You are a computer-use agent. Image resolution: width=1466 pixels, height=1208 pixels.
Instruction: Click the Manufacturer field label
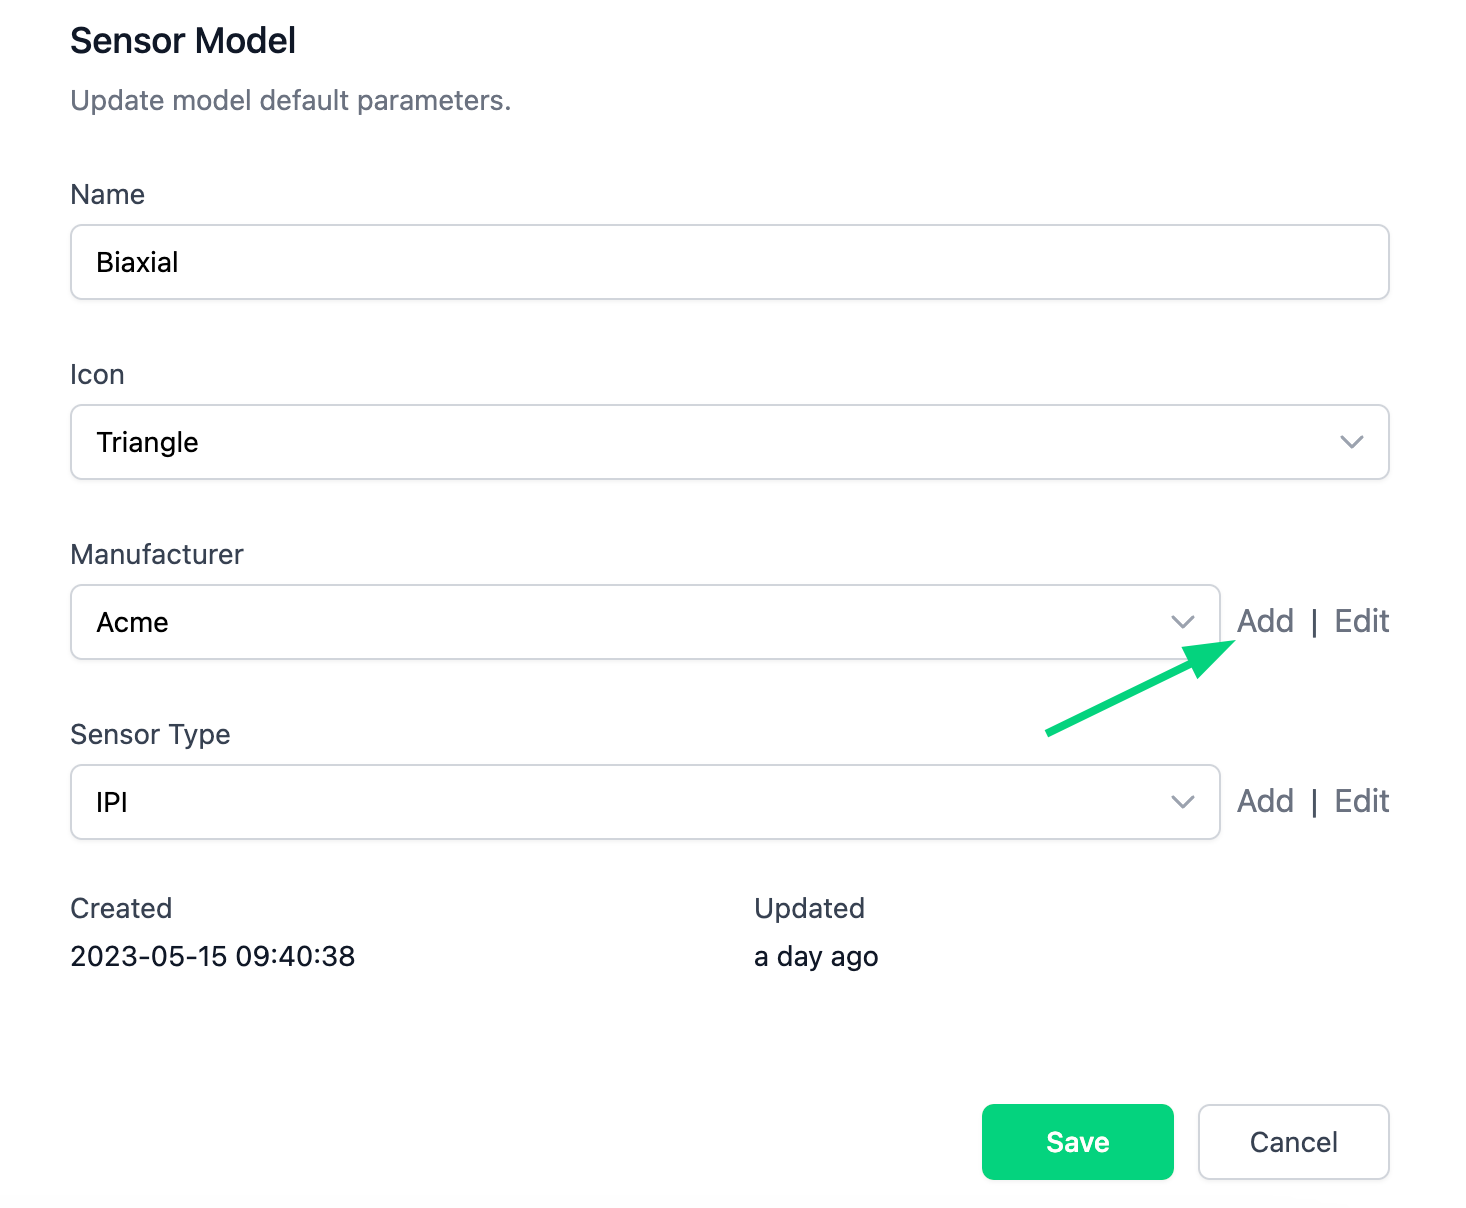(157, 554)
